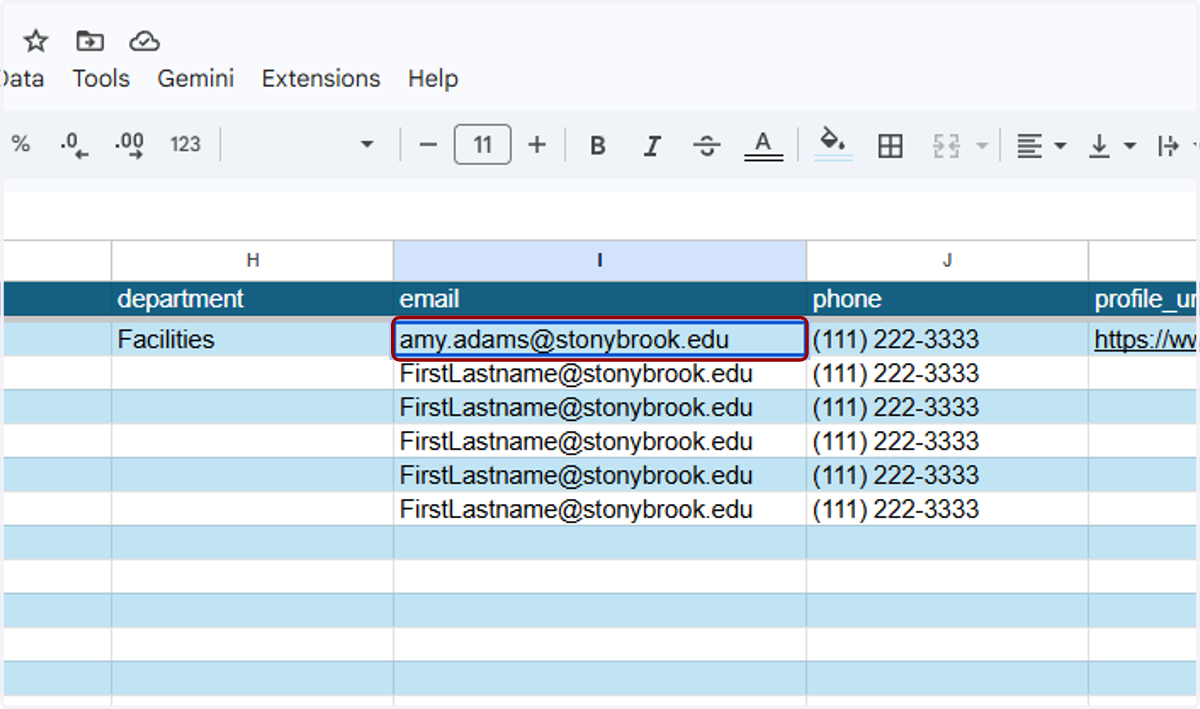Click the move to folder icon
The height and width of the screenshot is (709, 1200).
pyautogui.click(x=90, y=41)
